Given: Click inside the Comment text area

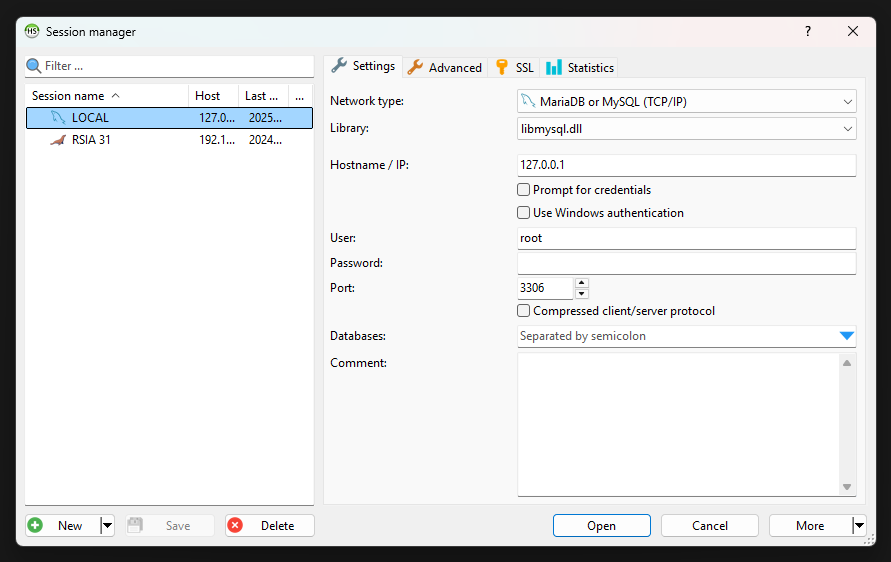Looking at the screenshot, I should tap(678, 424).
